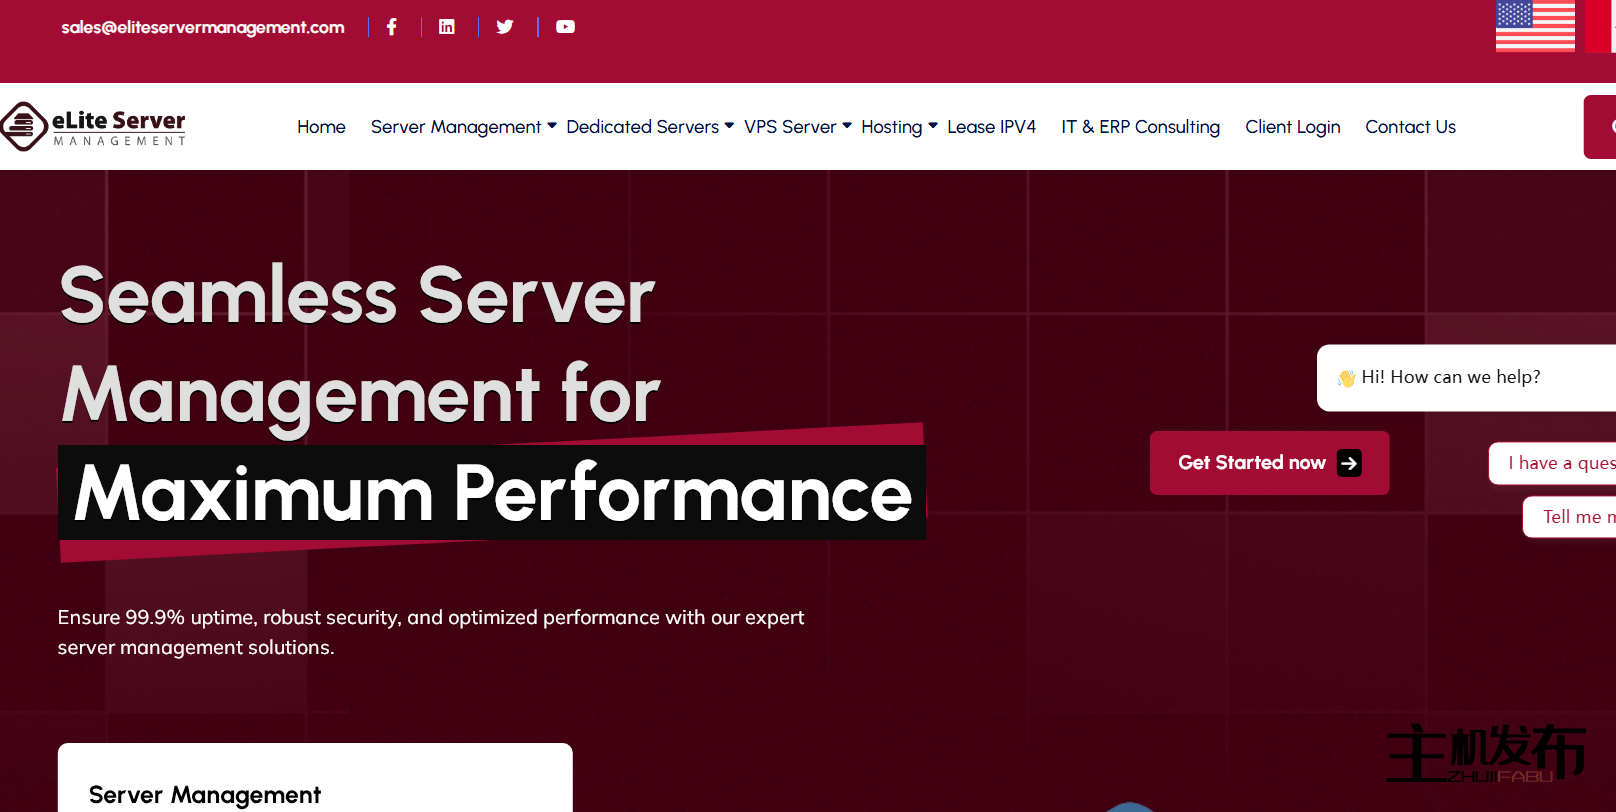This screenshot has width=1616, height=812.
Task: Click the eLite Server Management logo
Action: point(94,127)
